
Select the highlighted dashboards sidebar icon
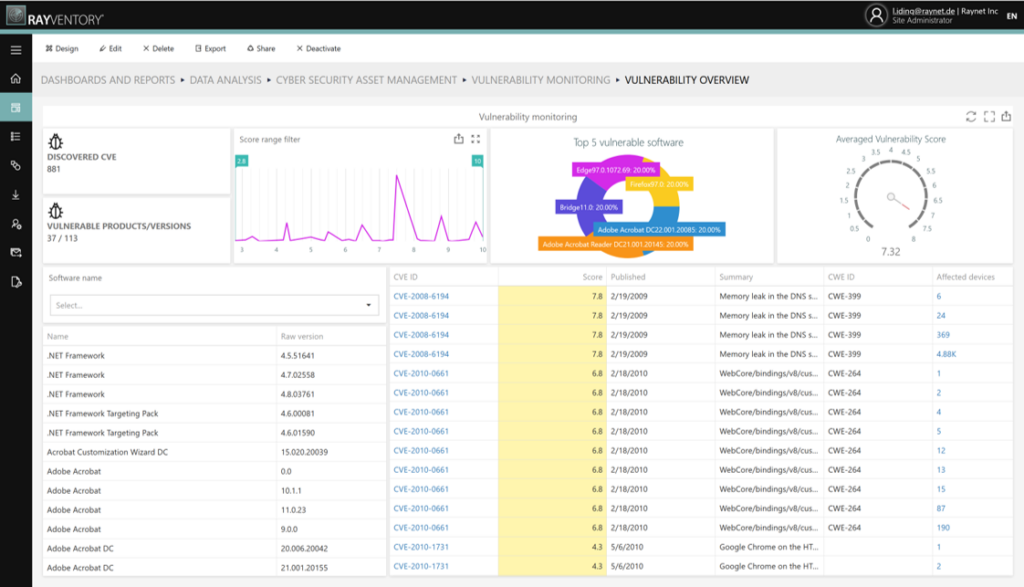tap(16, 107)
